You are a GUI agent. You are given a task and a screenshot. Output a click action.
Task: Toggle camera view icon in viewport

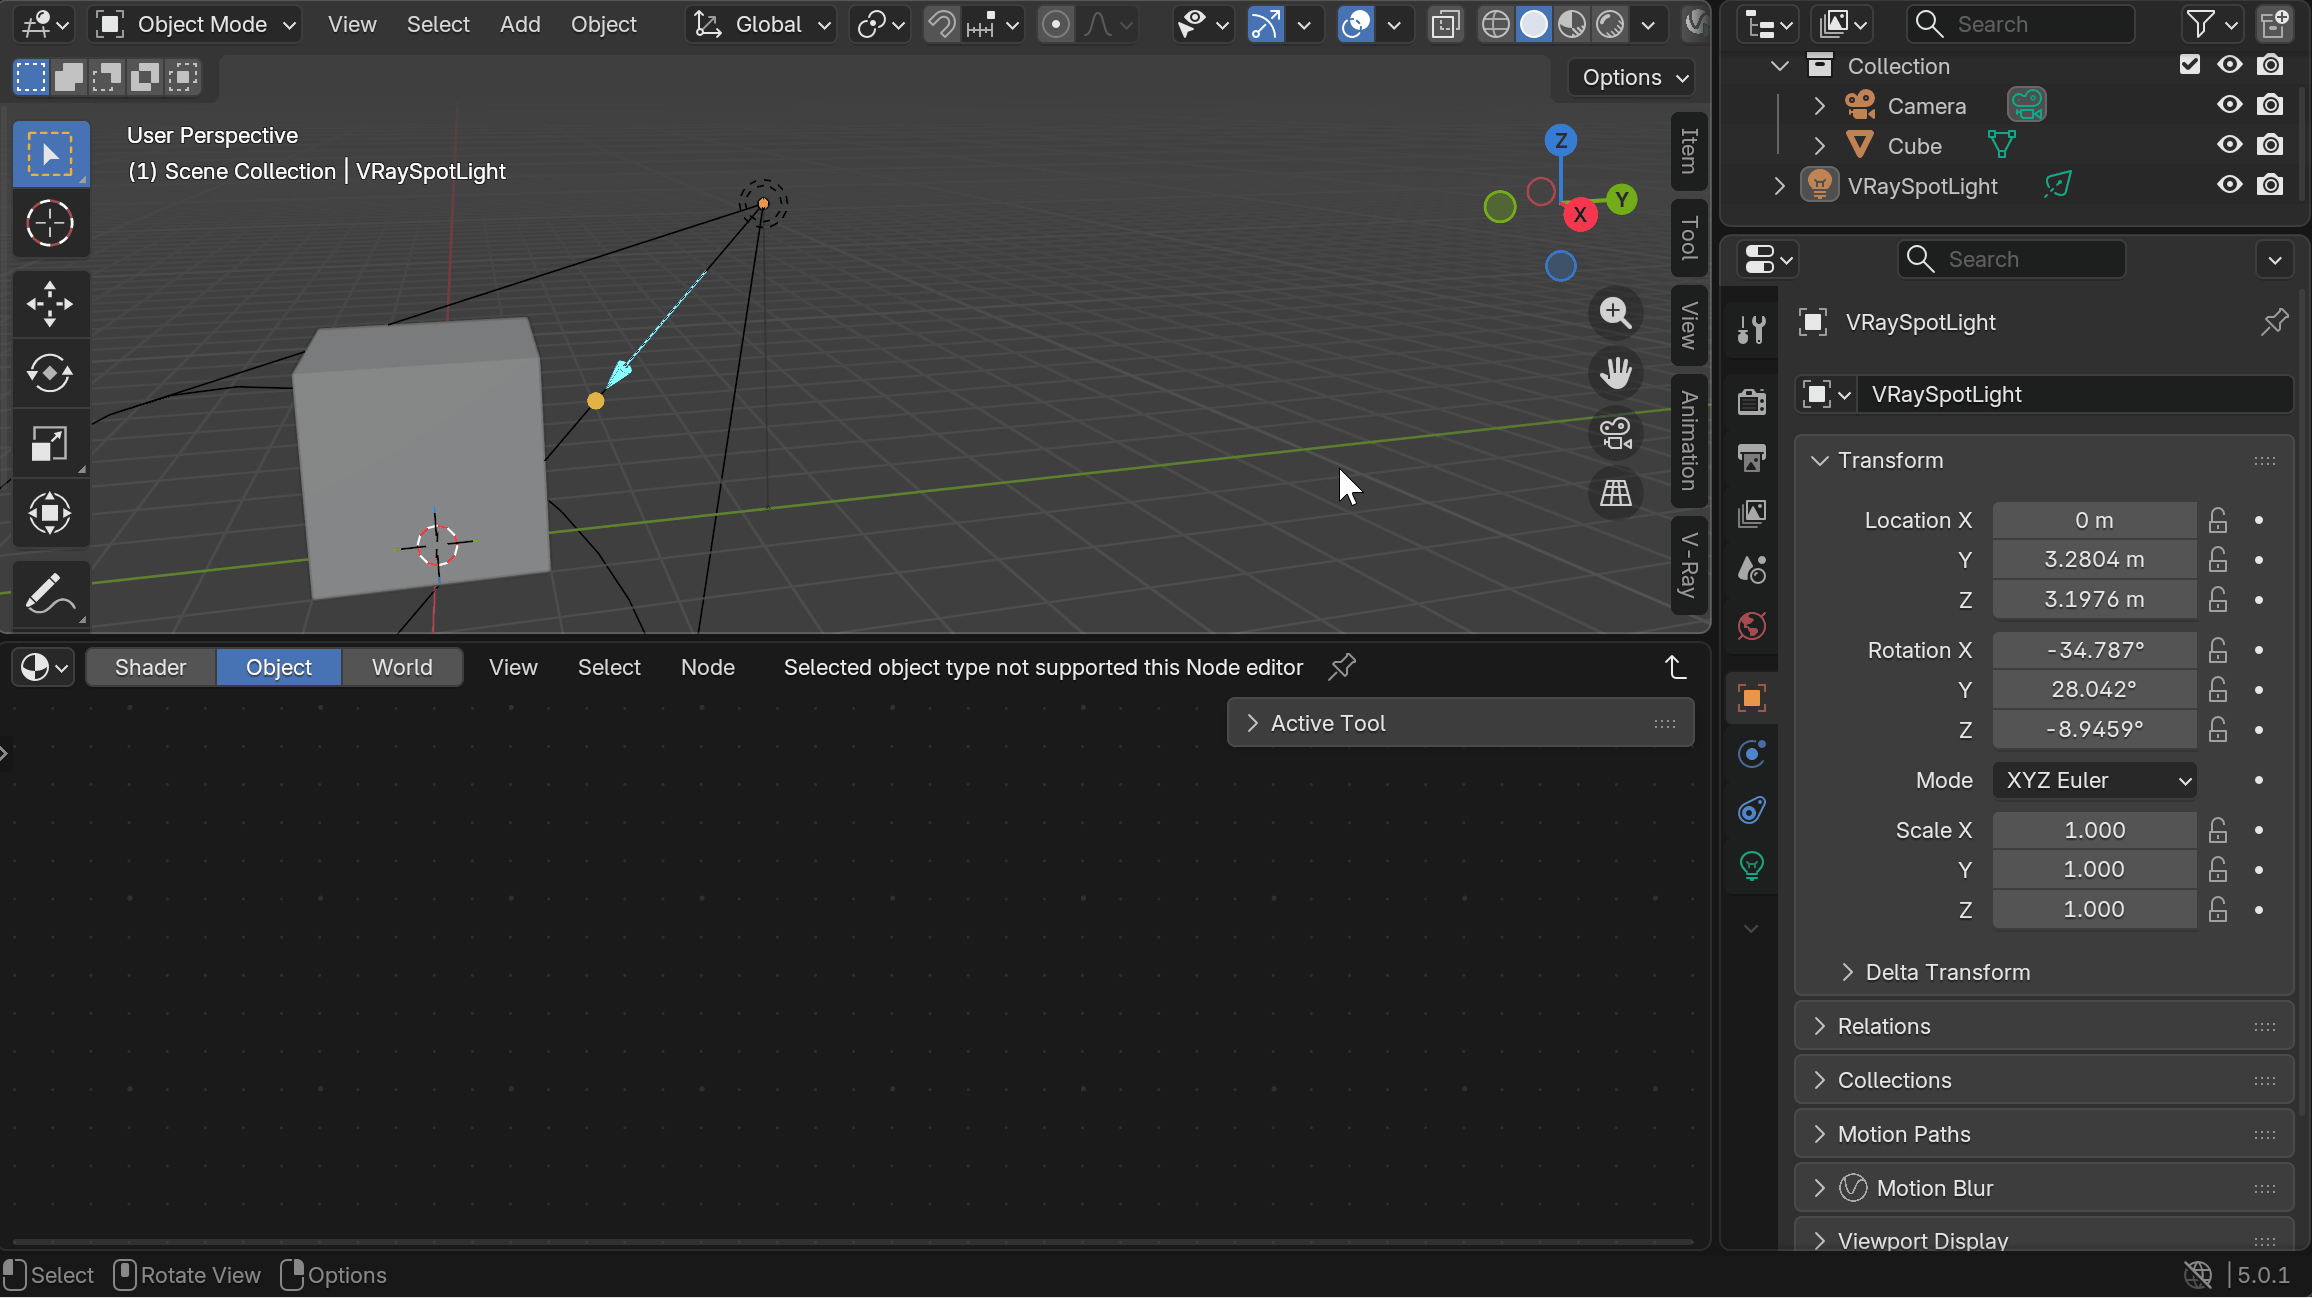point(1615,433)
